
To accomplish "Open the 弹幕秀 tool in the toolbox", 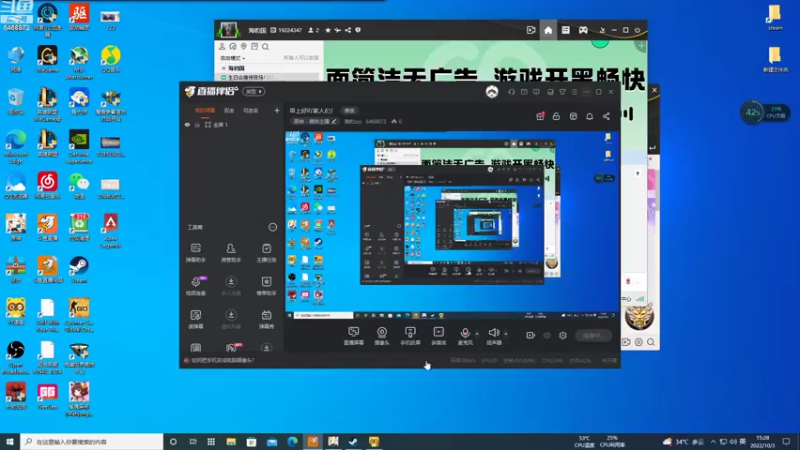I will (x=266, y=318).
